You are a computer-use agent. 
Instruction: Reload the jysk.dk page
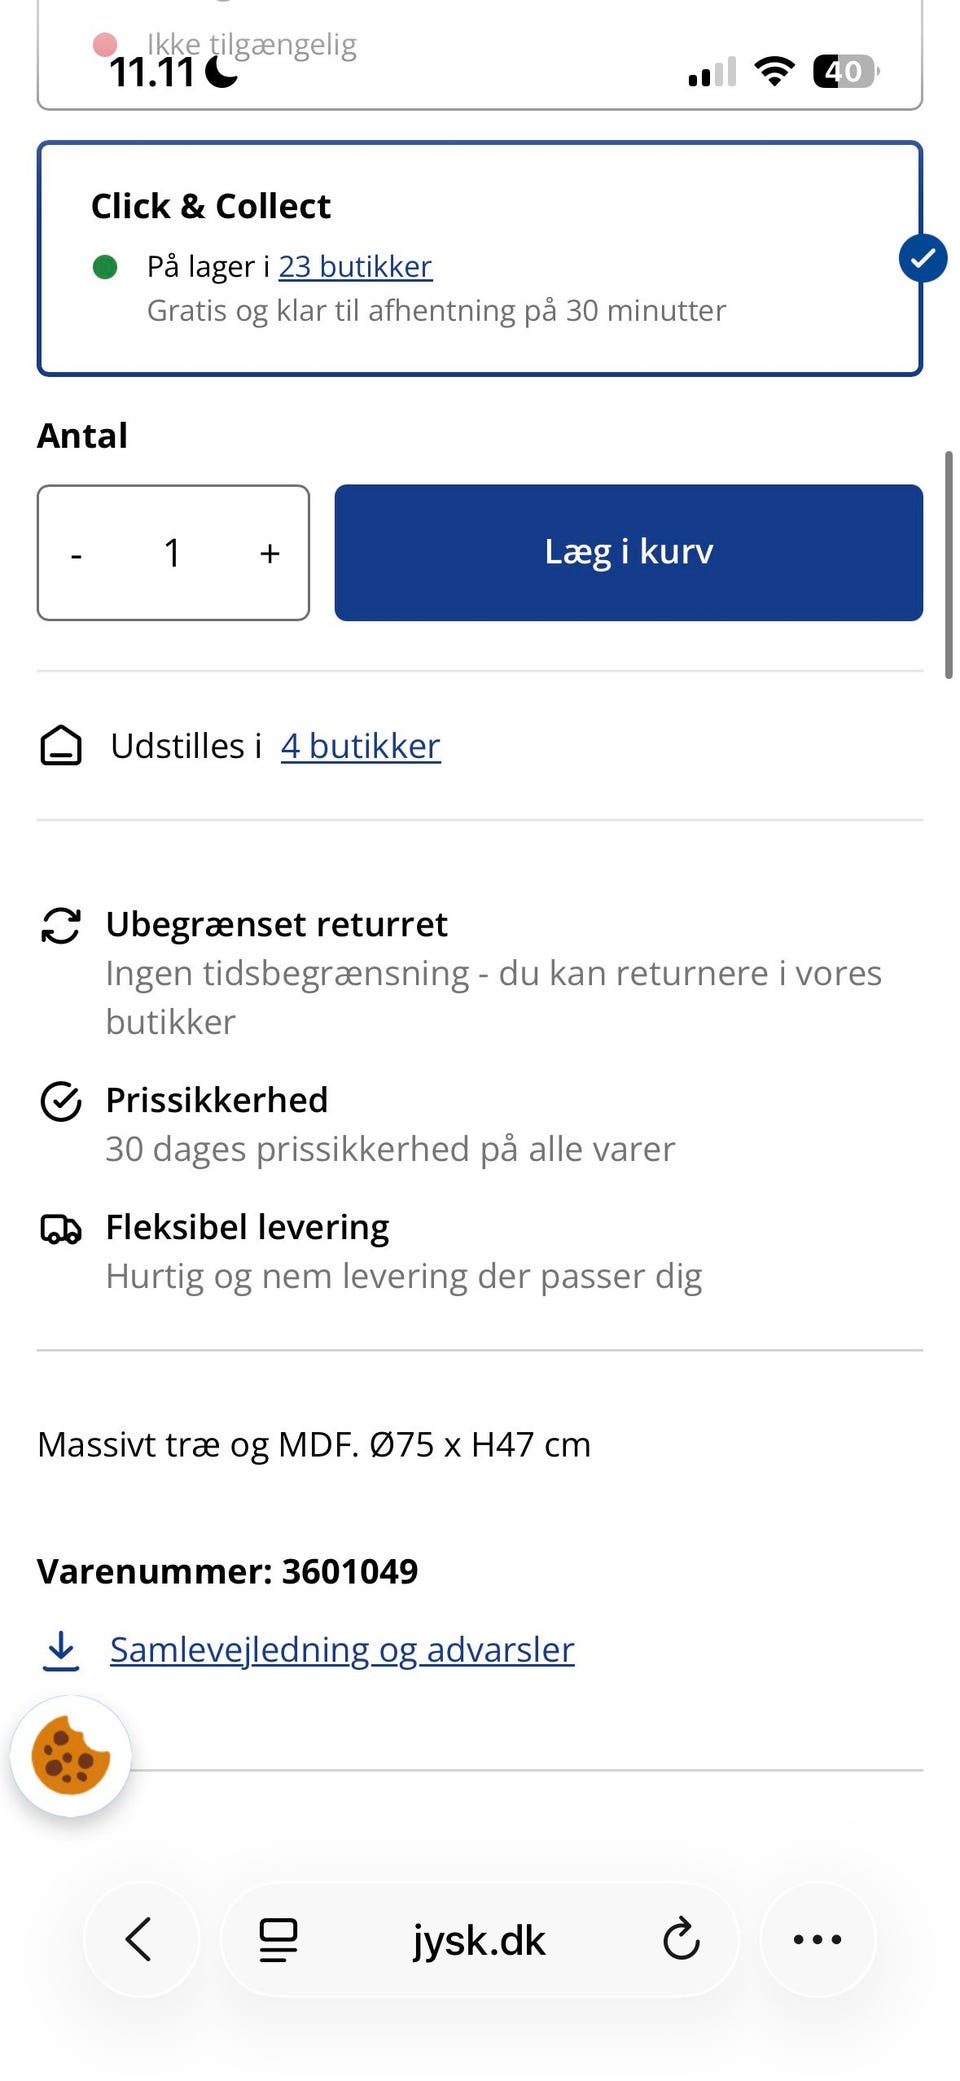pyautogui.click(x=681, y=1939)
